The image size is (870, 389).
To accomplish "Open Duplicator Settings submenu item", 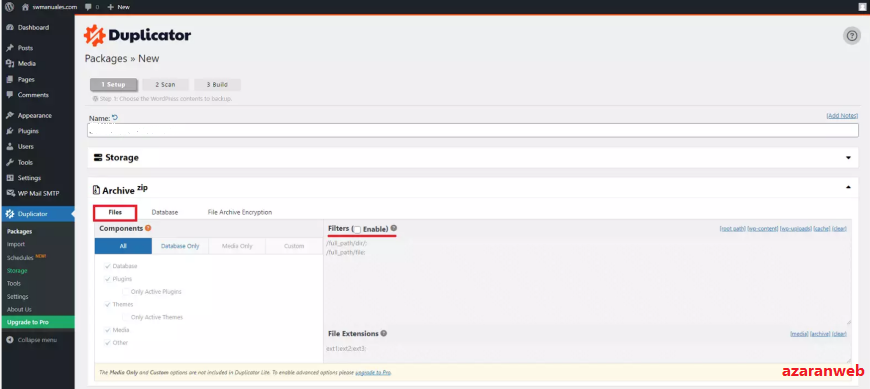I will tap(17, 297).
